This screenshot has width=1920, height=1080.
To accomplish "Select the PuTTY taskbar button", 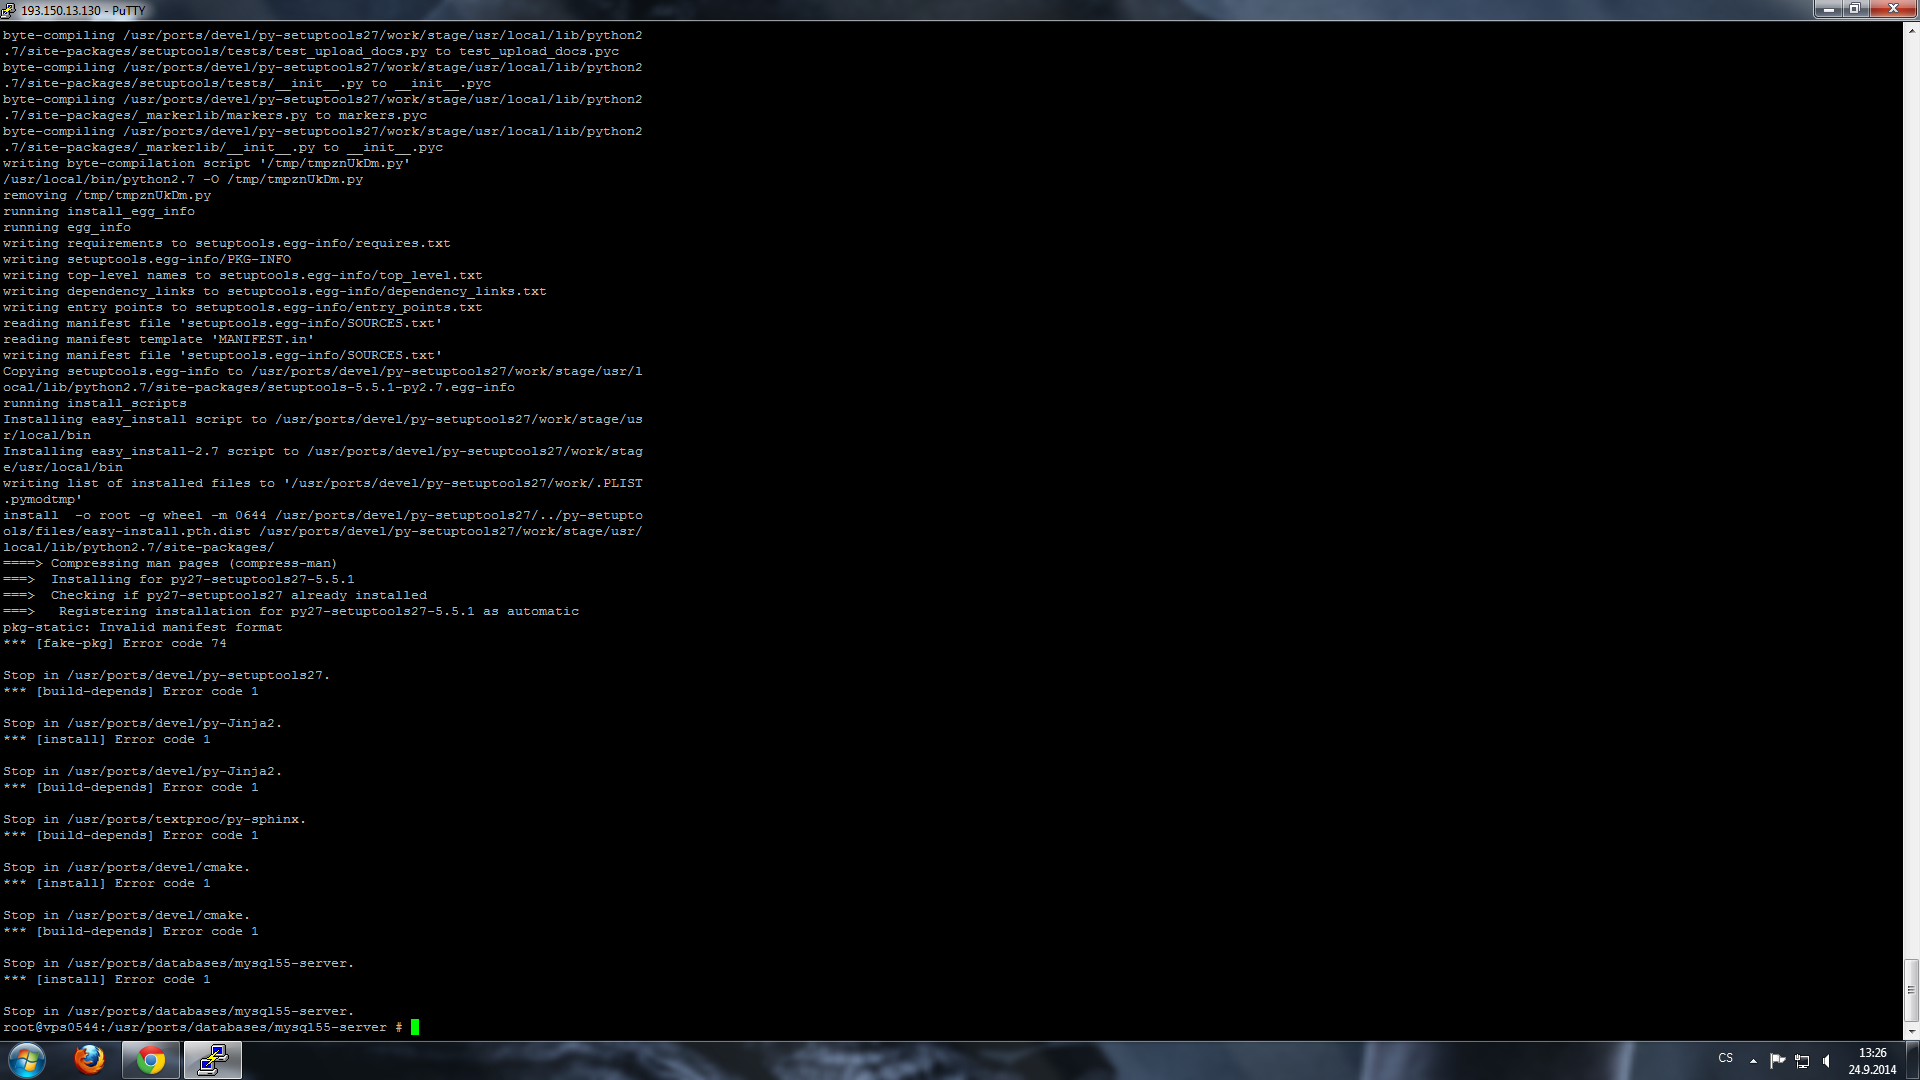I will (x=212, y=1060).
